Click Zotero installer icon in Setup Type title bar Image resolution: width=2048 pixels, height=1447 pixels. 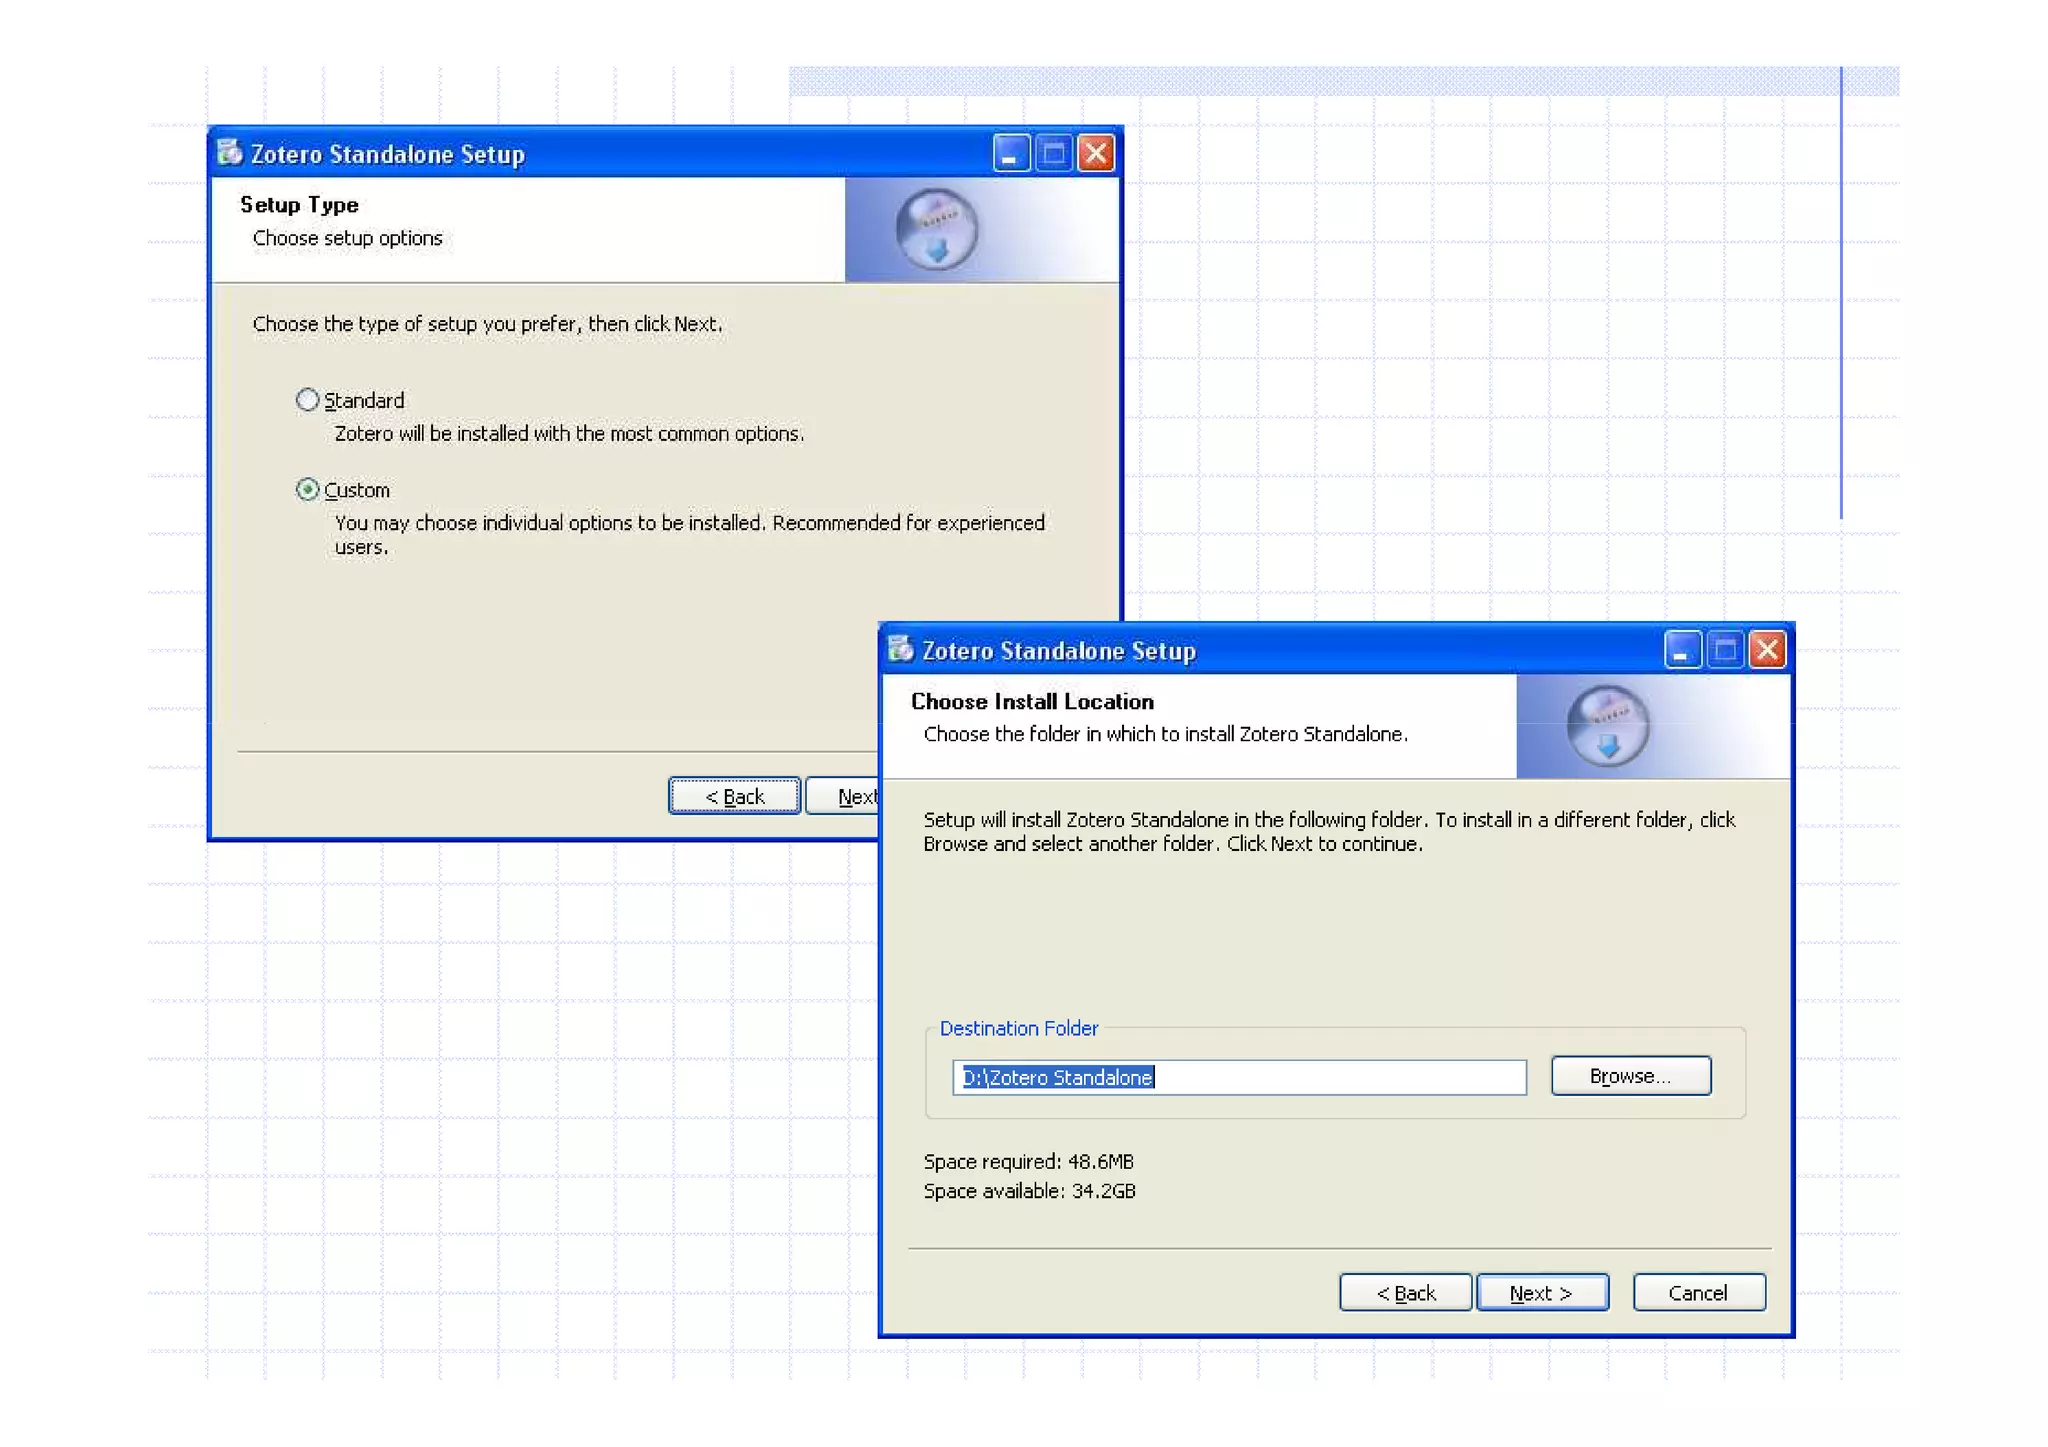tap(230, 152)
